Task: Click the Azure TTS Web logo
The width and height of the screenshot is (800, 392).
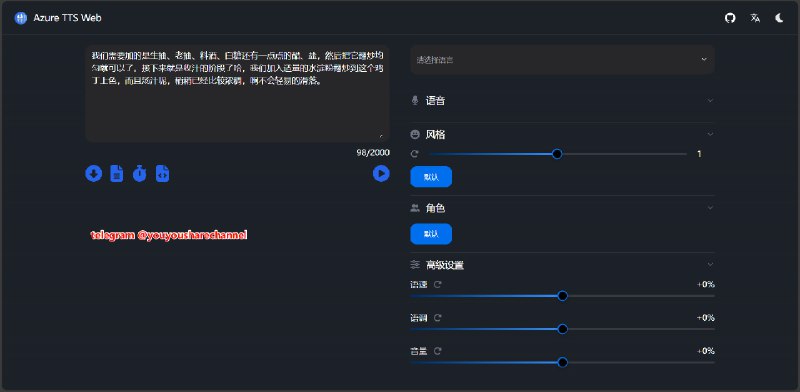Action: coord(20,18)
